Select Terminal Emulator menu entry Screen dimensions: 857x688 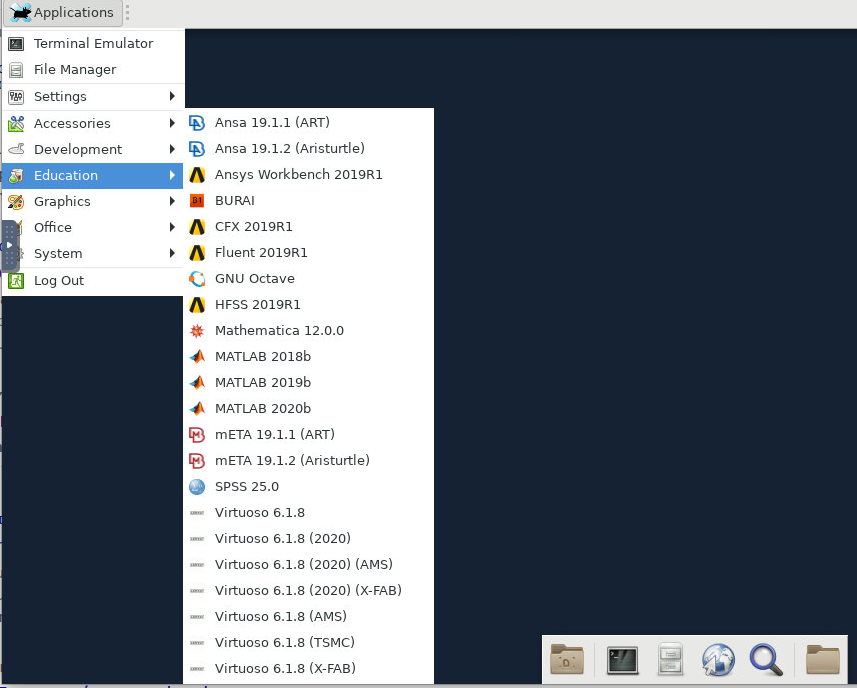[93, 43]
